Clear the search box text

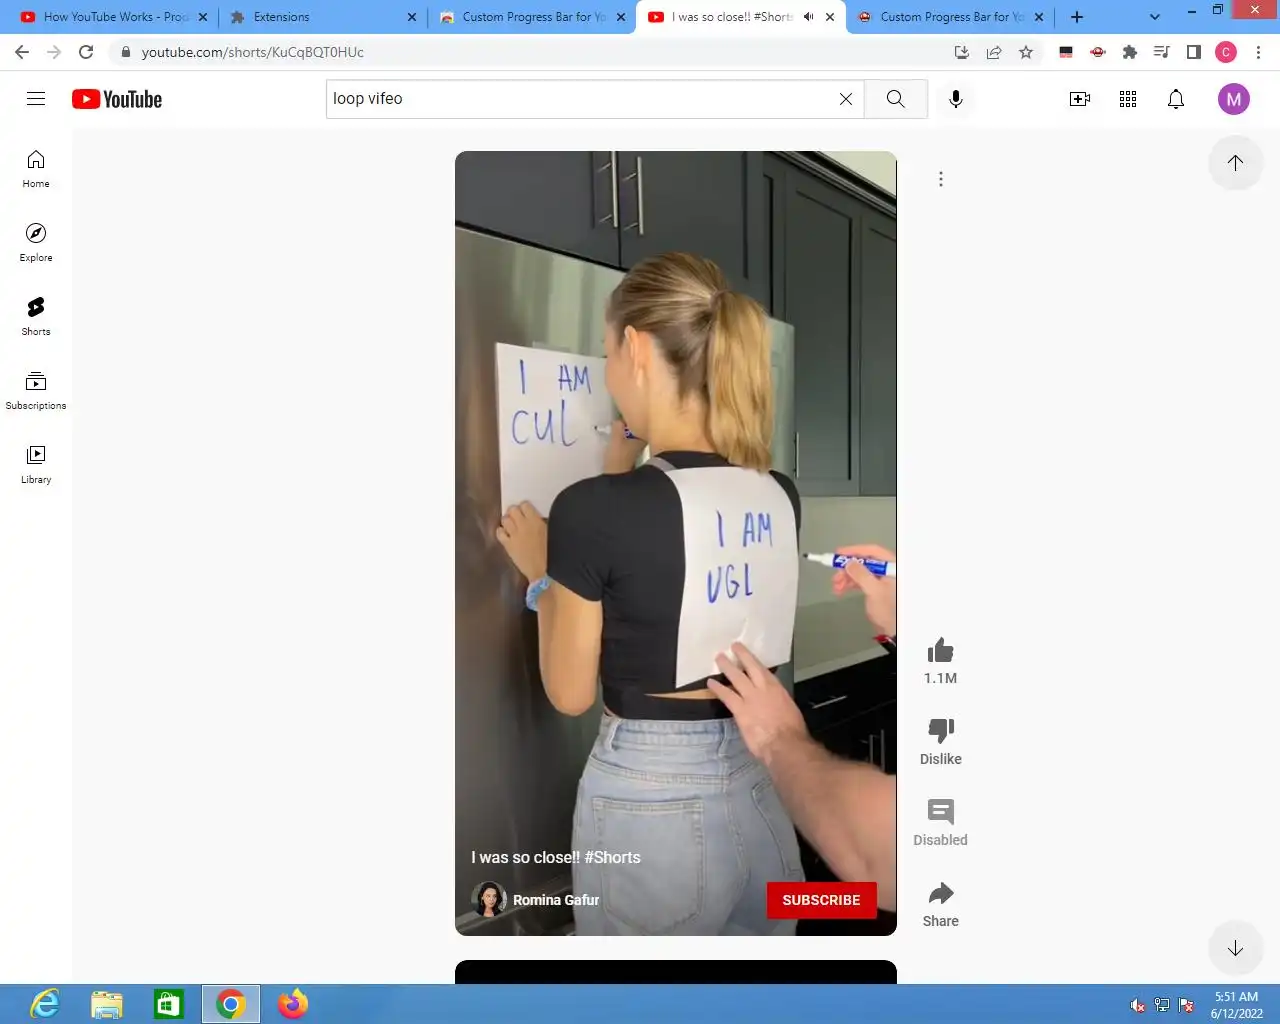tap(846, 99)
